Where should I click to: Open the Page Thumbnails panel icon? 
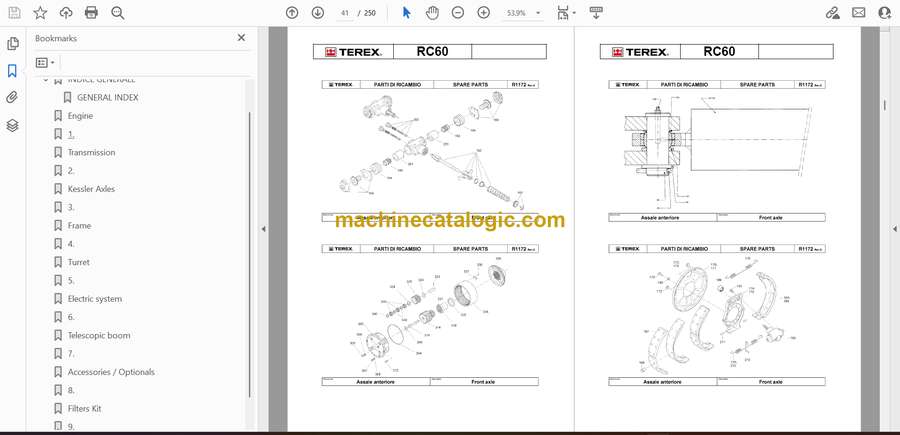tap(12, 44)
